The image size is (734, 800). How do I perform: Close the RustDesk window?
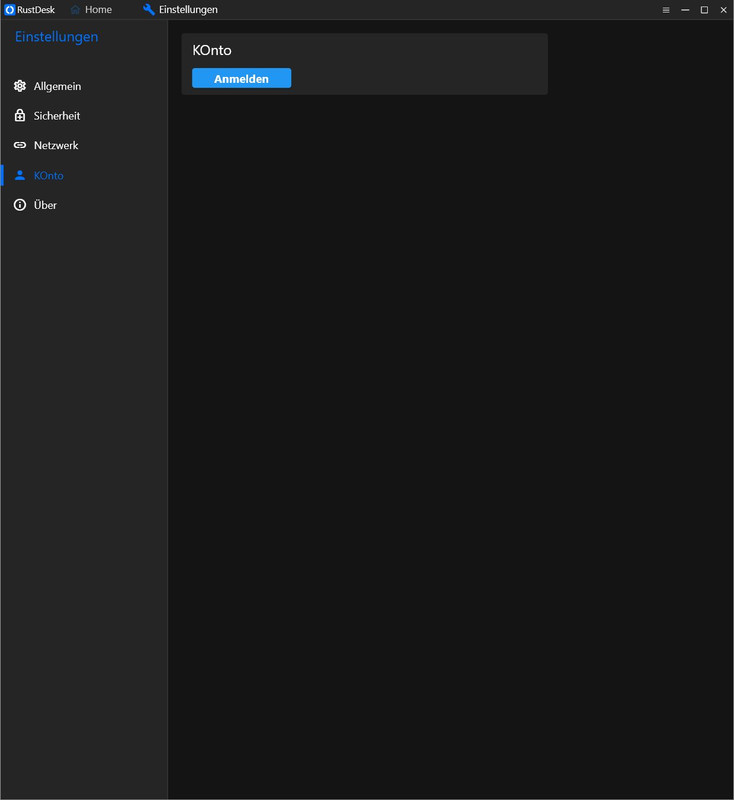pos(723,10)
